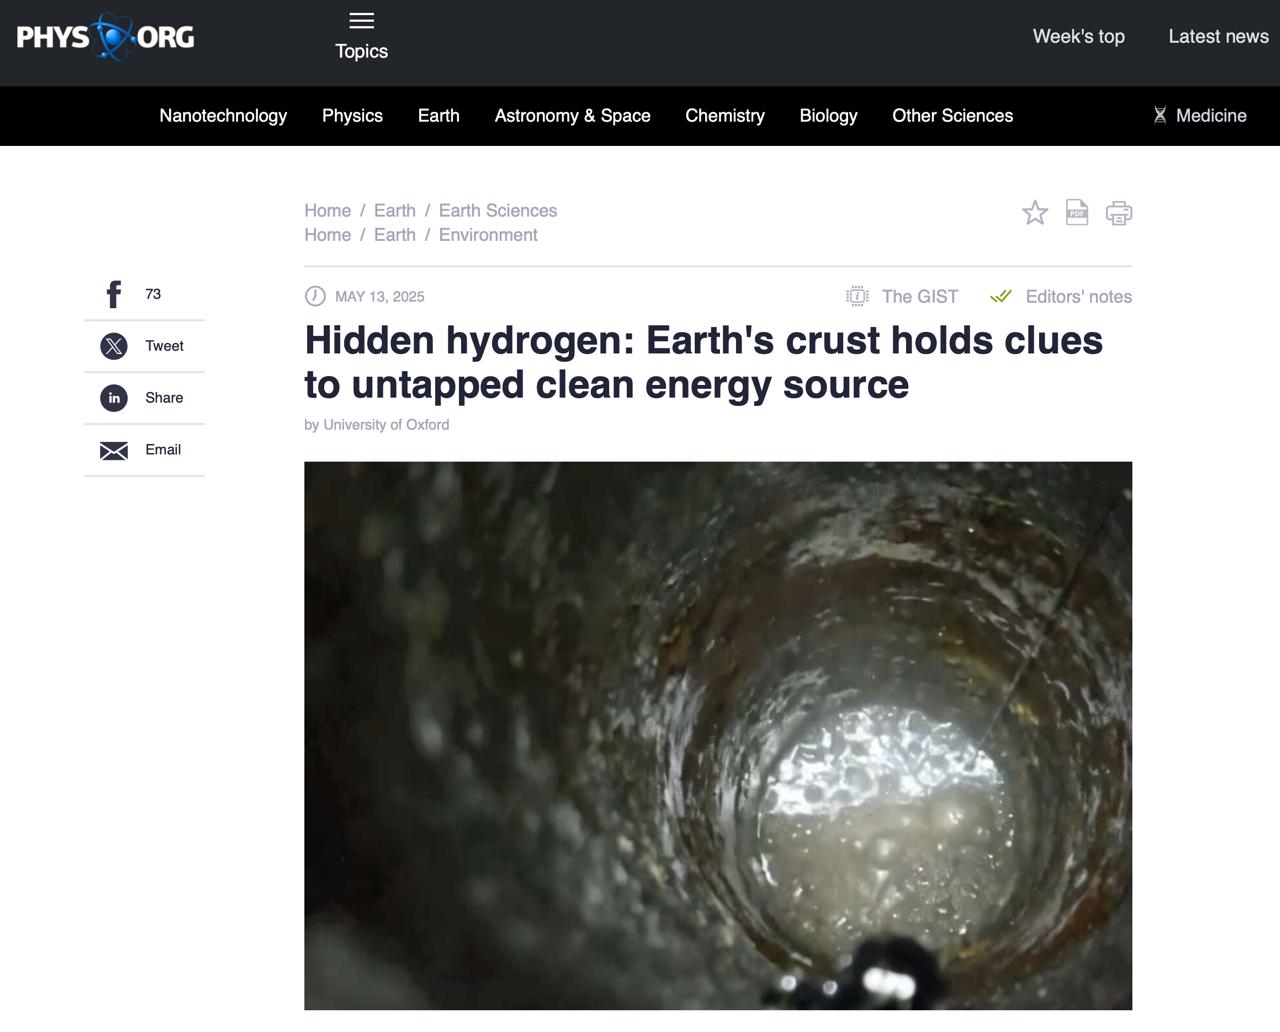The image size is (1280, 1032).
Task: Show the Editors' notes
Action: coord(1062,297)
